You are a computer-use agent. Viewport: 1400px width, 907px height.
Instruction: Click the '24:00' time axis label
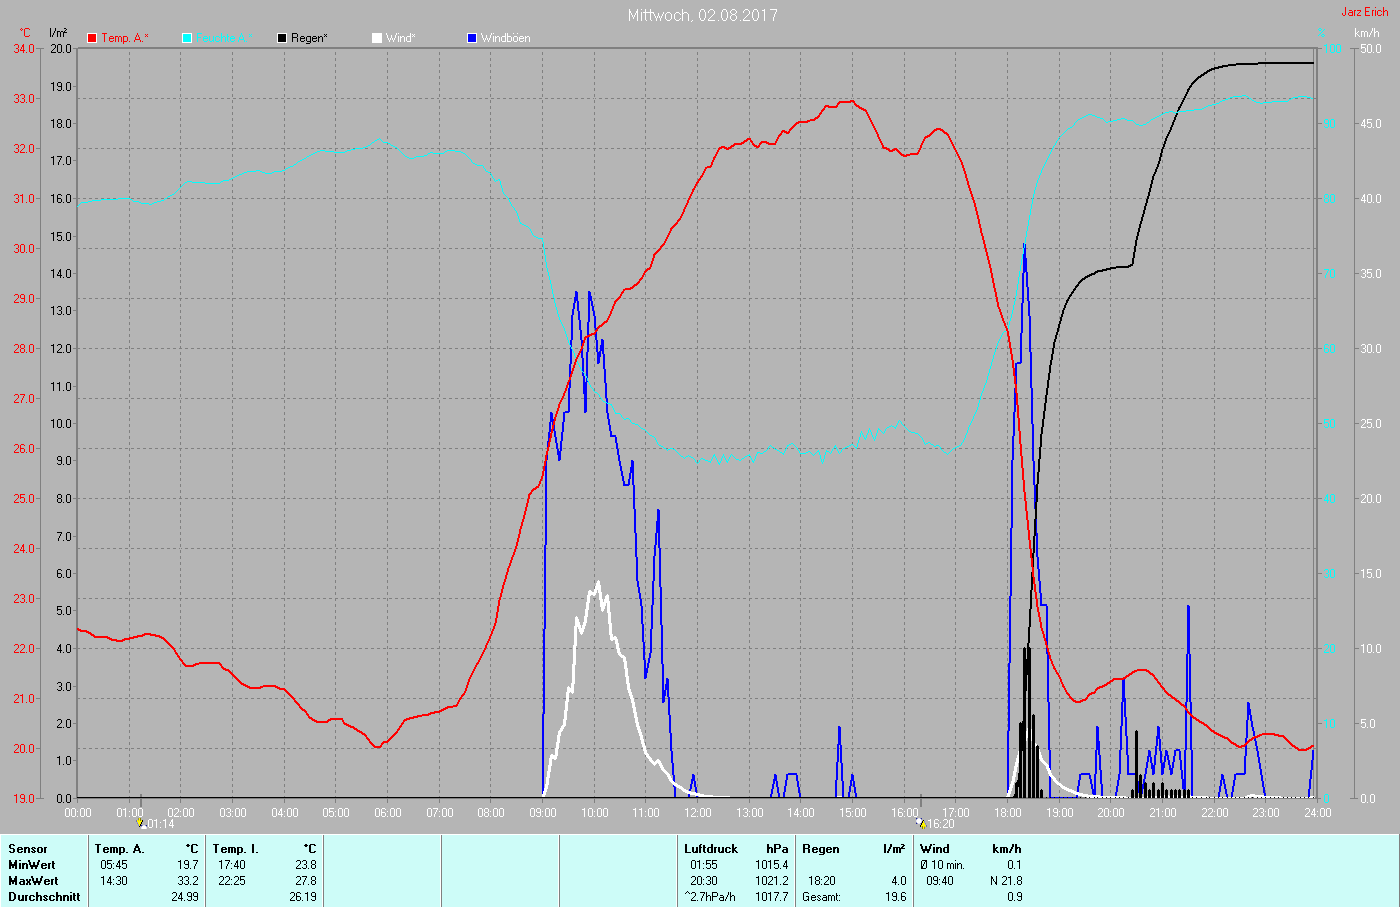coord(1318,813)
